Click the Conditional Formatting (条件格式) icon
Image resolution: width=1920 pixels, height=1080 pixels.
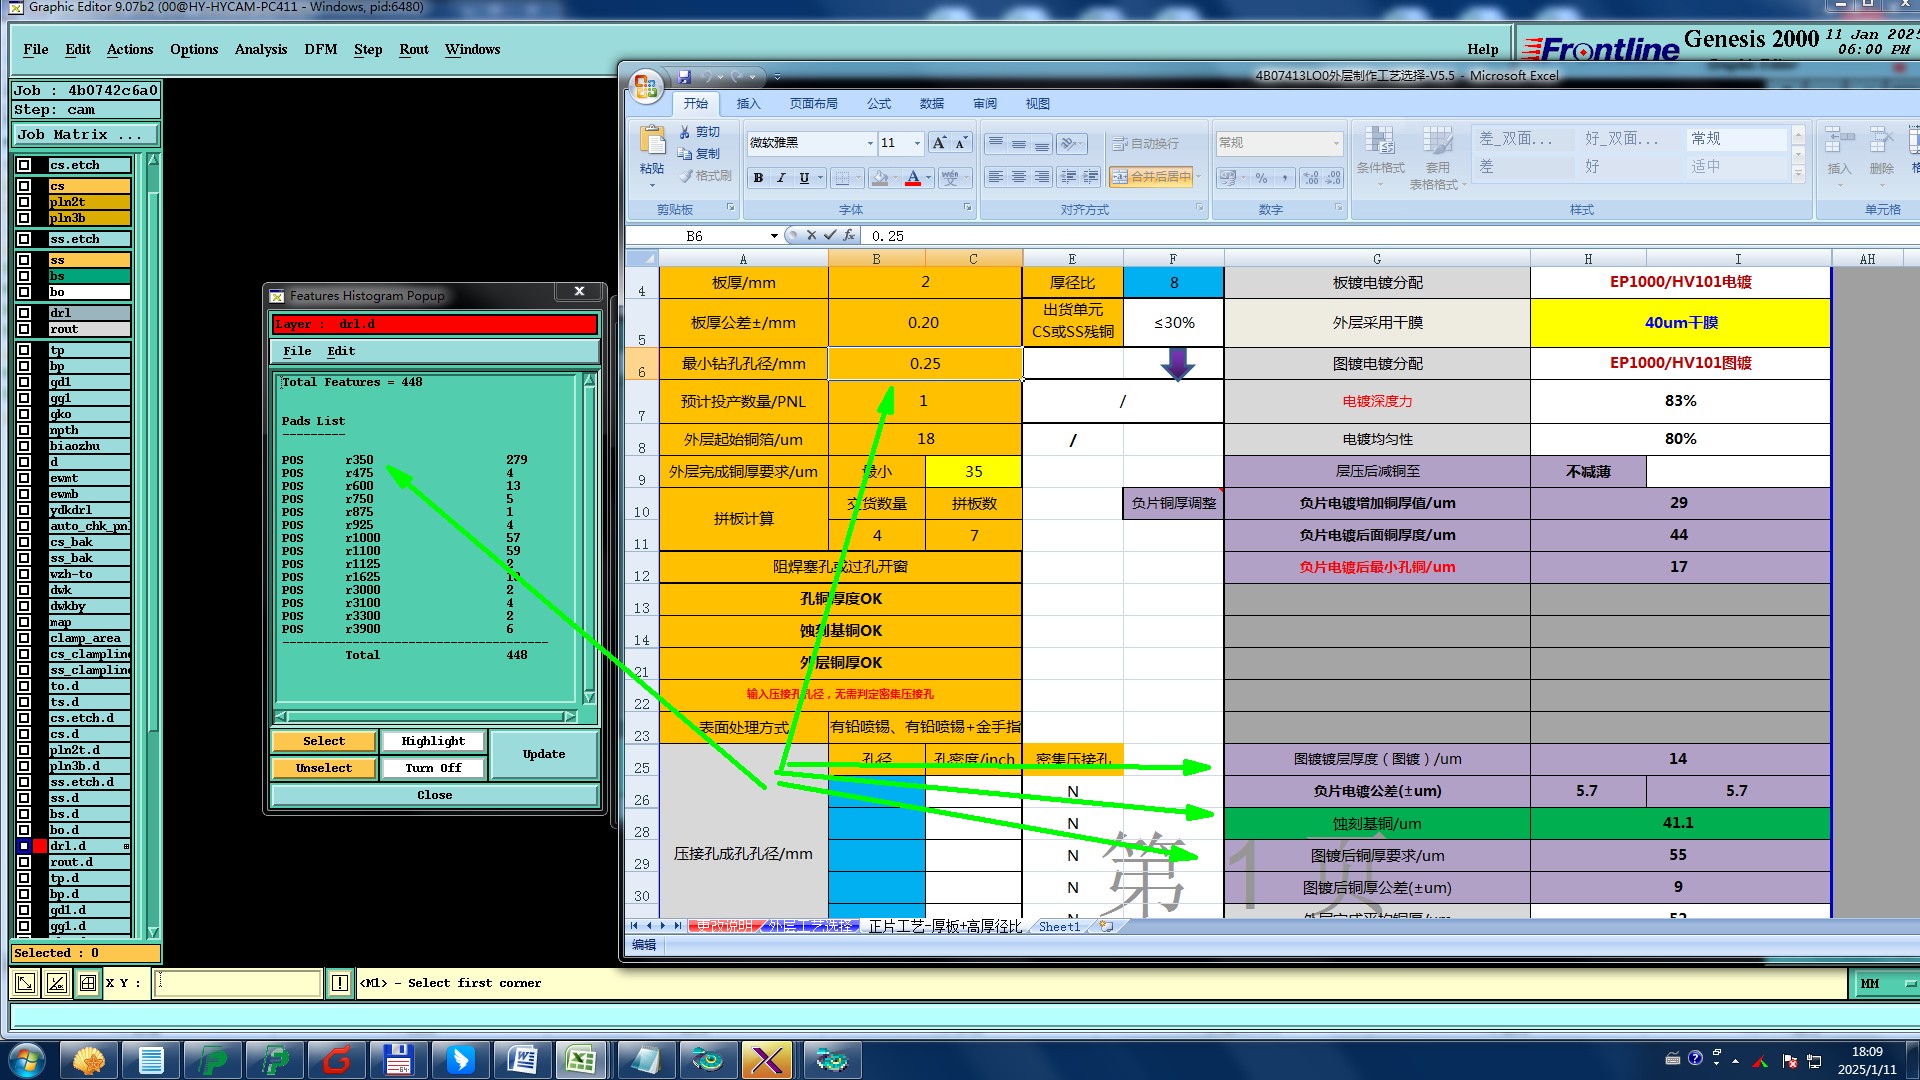tap(1380, 140)
